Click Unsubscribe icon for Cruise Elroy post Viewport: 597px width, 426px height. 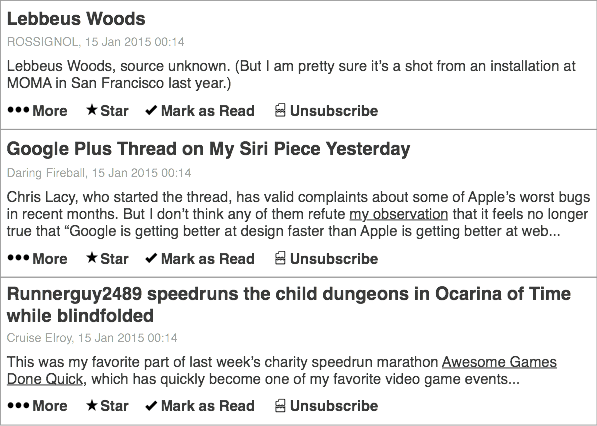tap(280, 405)
